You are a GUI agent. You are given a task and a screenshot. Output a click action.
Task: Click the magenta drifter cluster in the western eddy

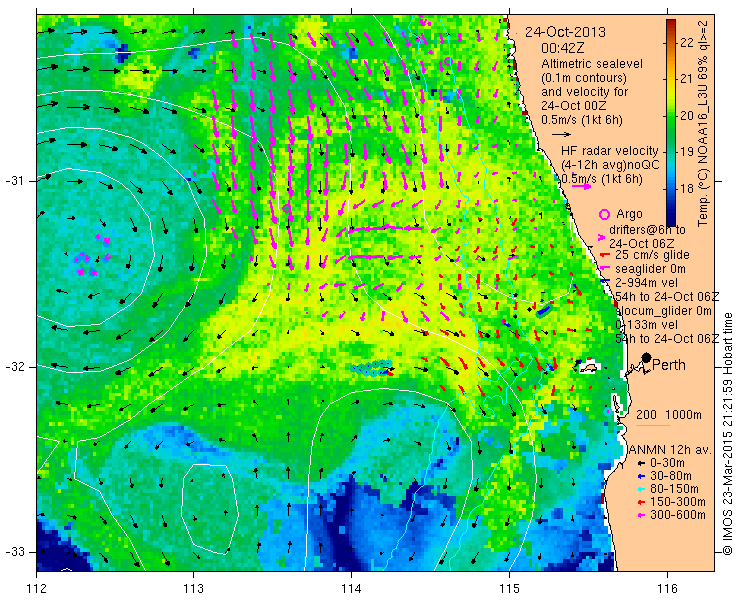coord(92,255)
